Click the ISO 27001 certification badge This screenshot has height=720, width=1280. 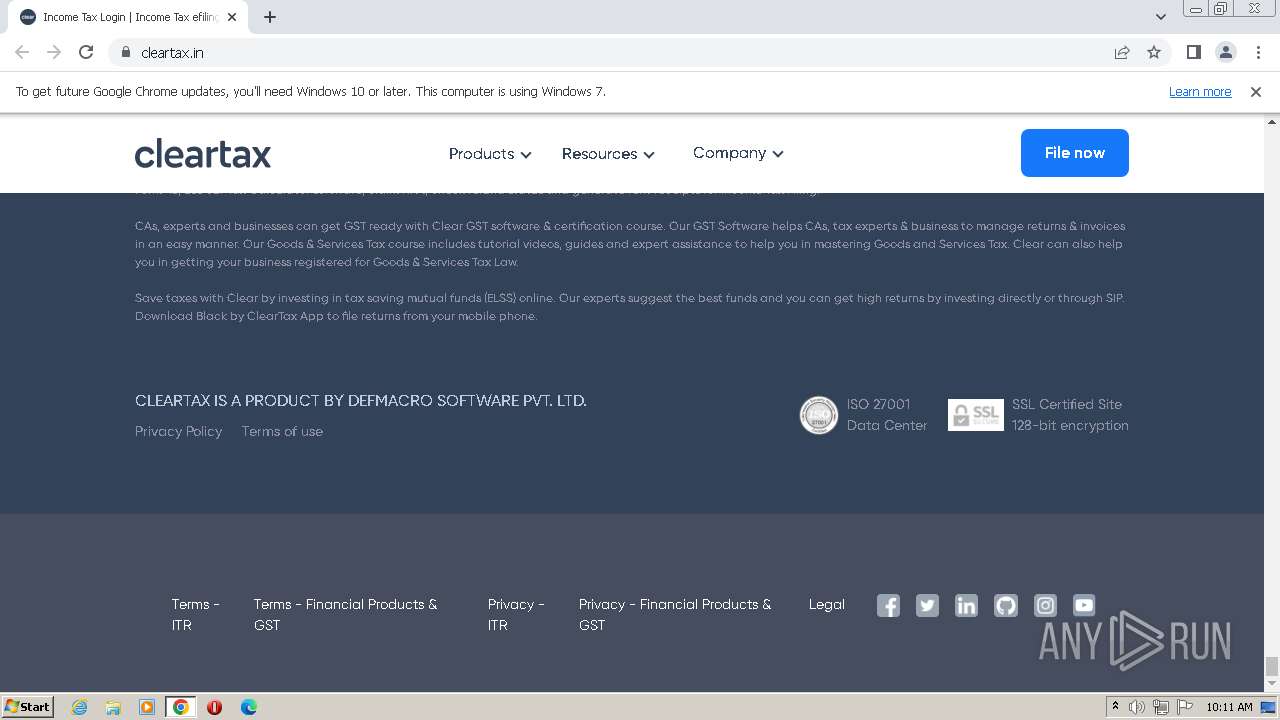point(818,415)
